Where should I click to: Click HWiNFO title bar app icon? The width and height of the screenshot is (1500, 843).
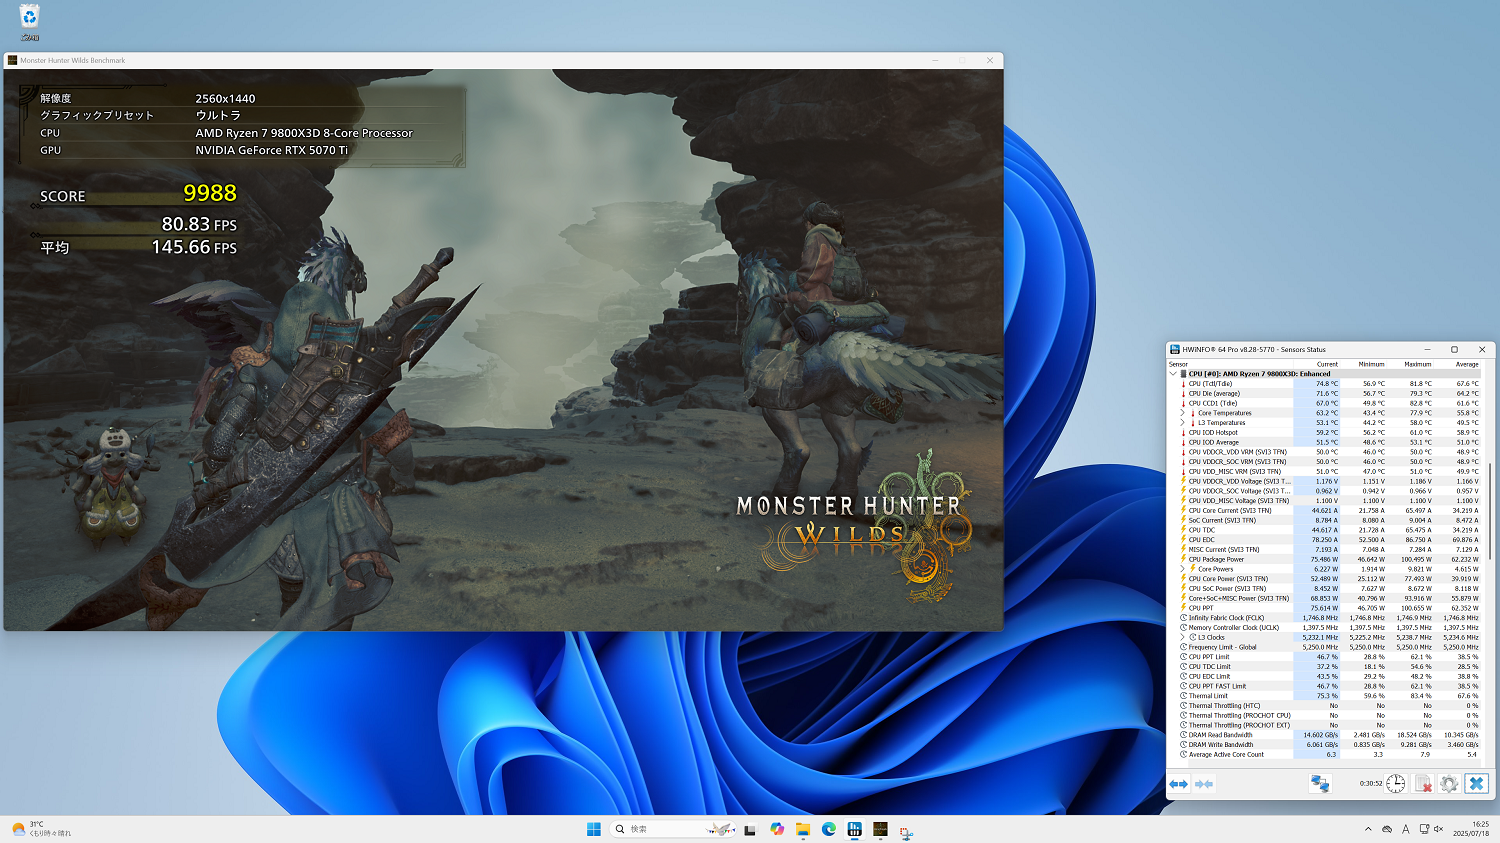(1175, 350)
